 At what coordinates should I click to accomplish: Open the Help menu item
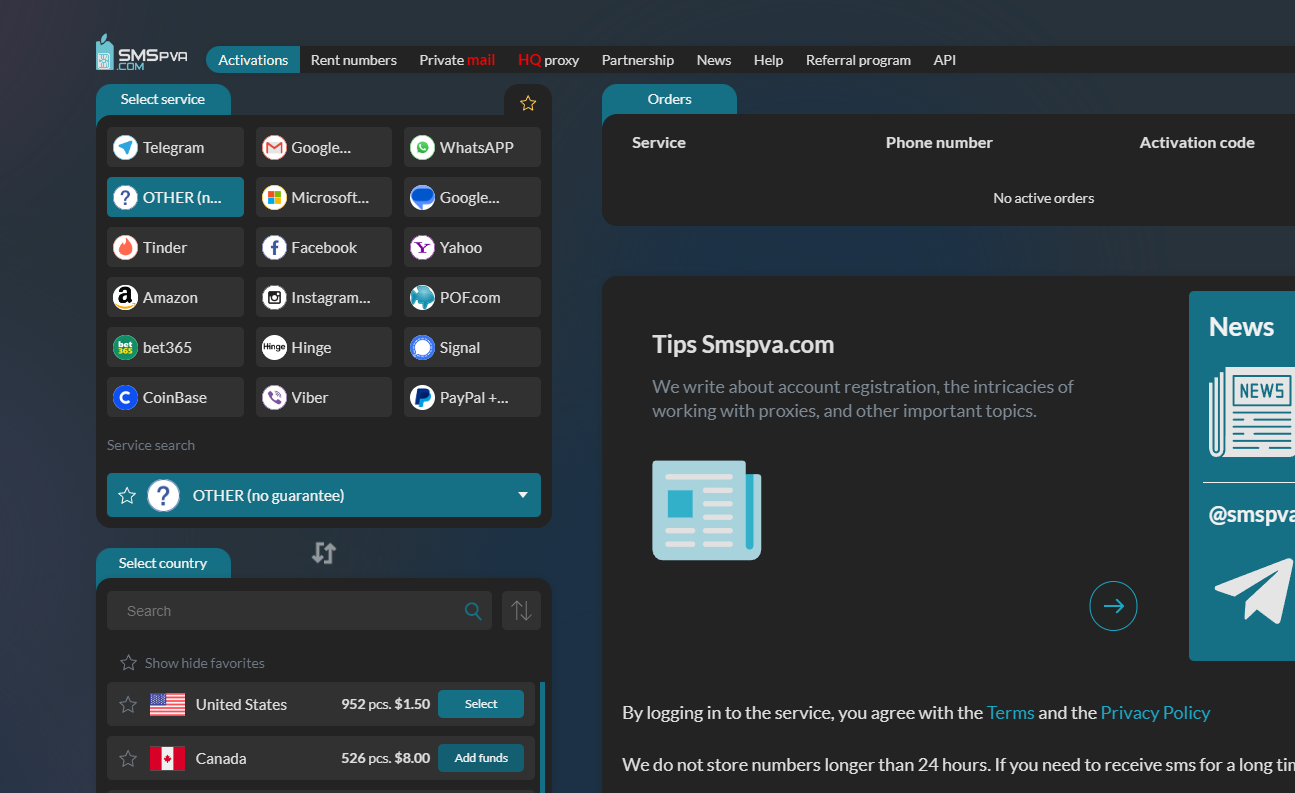pyautogui.click(x=768, y=60)
